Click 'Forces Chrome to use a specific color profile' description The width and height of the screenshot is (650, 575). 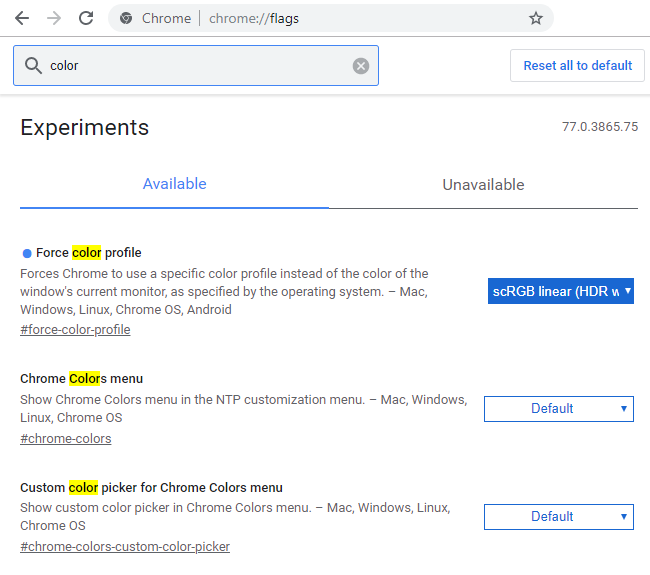click(x=224, y=291)
